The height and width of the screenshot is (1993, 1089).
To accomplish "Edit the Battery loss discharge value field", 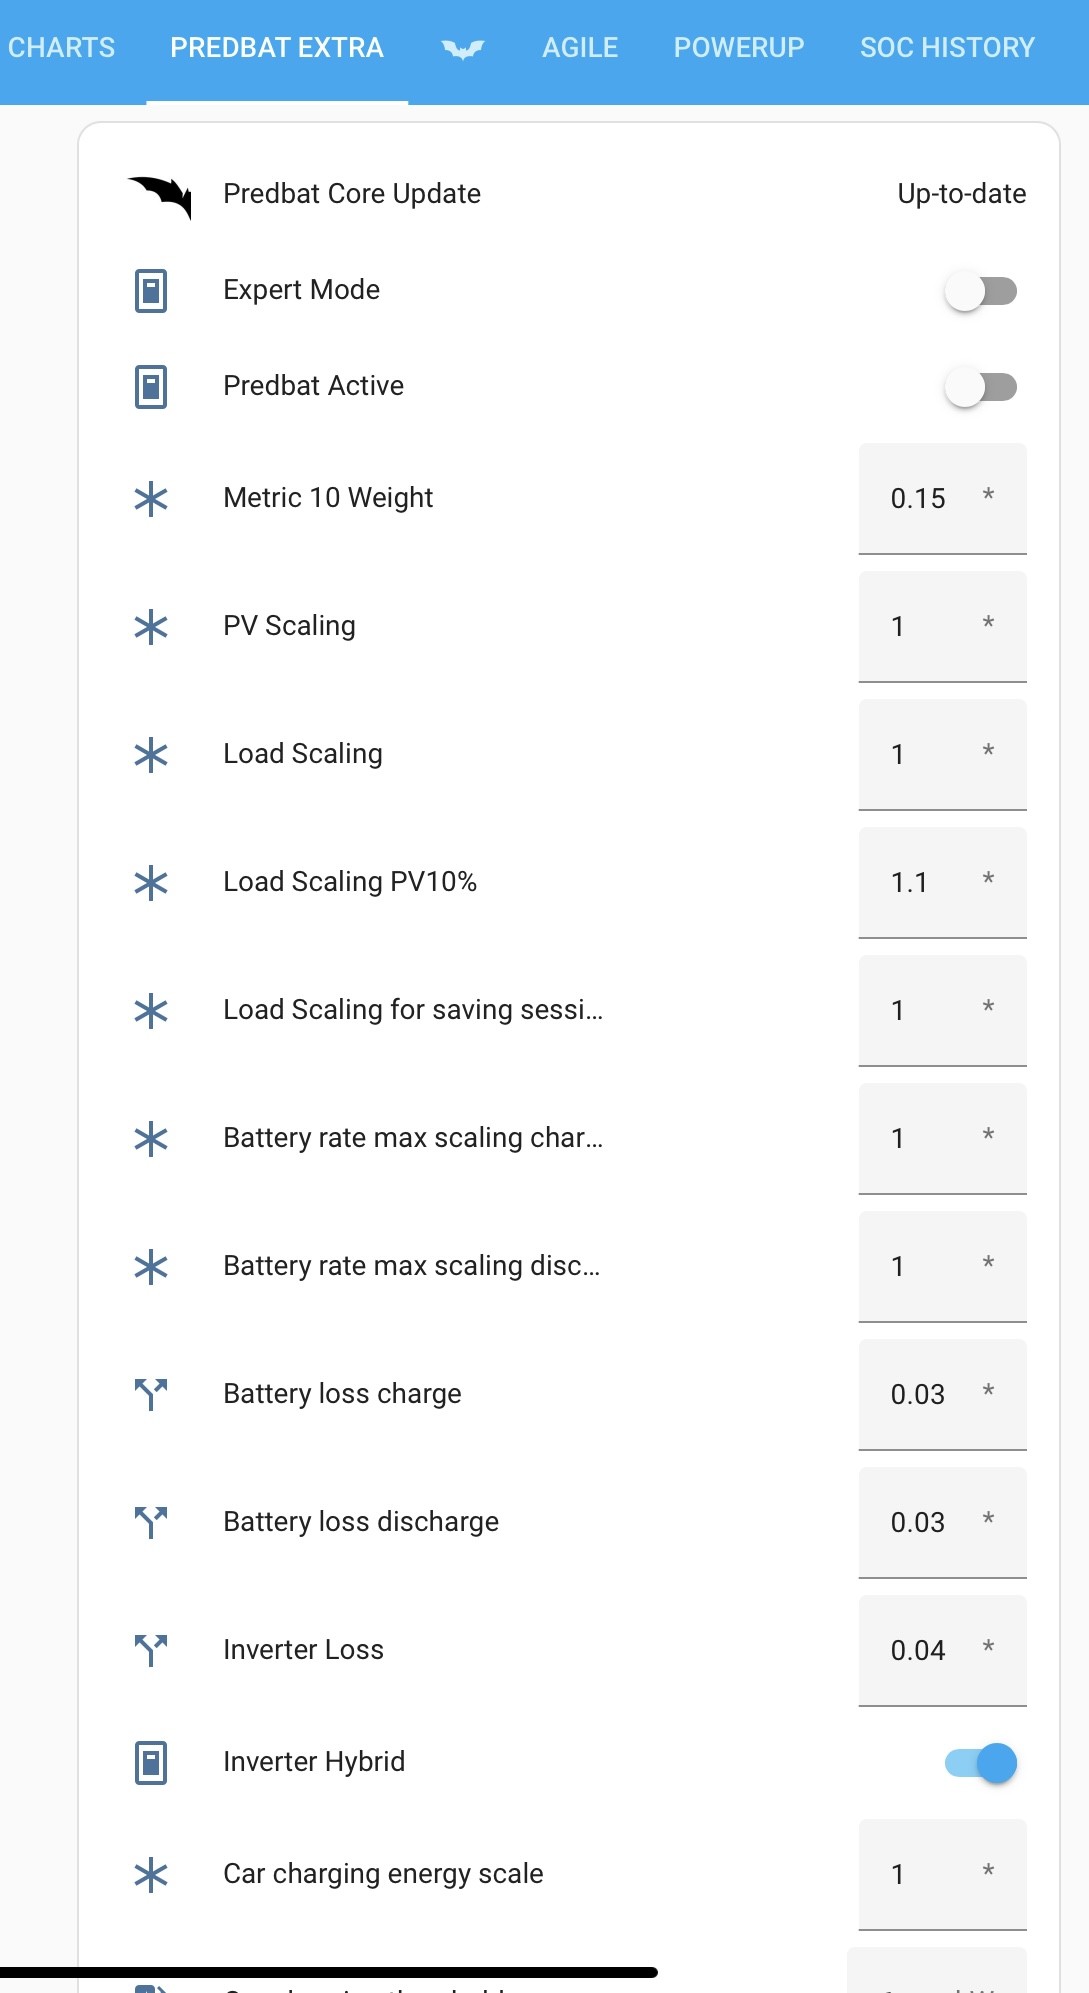I will pyautogui.click(x=943, y=1523).
